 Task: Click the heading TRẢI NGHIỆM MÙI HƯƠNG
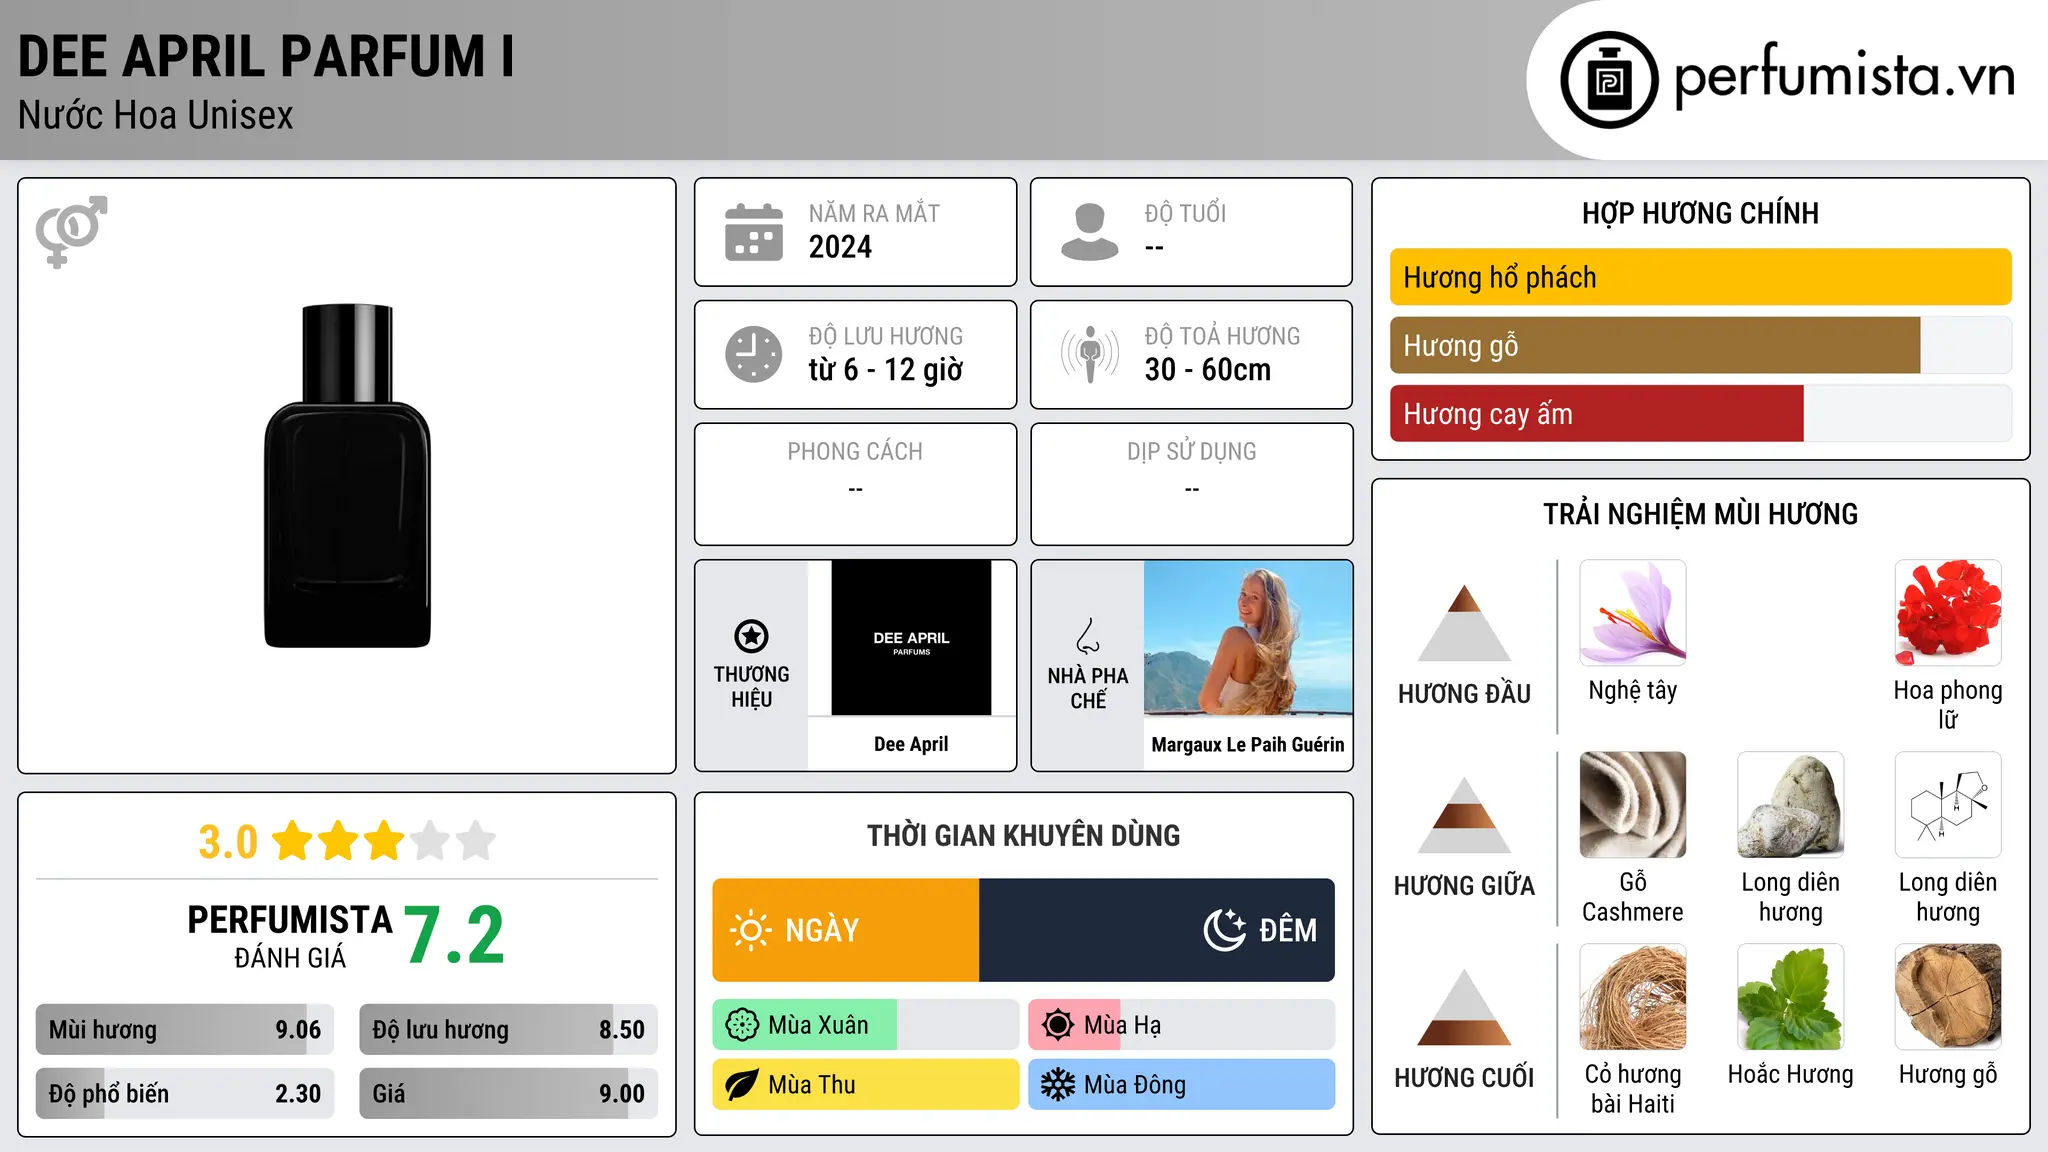tap(1701, 514)
